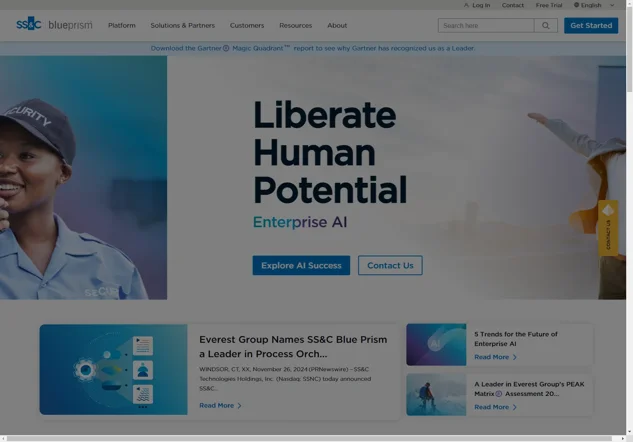Click the scroll-left arrow of horizontal scrollbar
633x442 pixels.
pyautogui.click(x=3, y=438)
